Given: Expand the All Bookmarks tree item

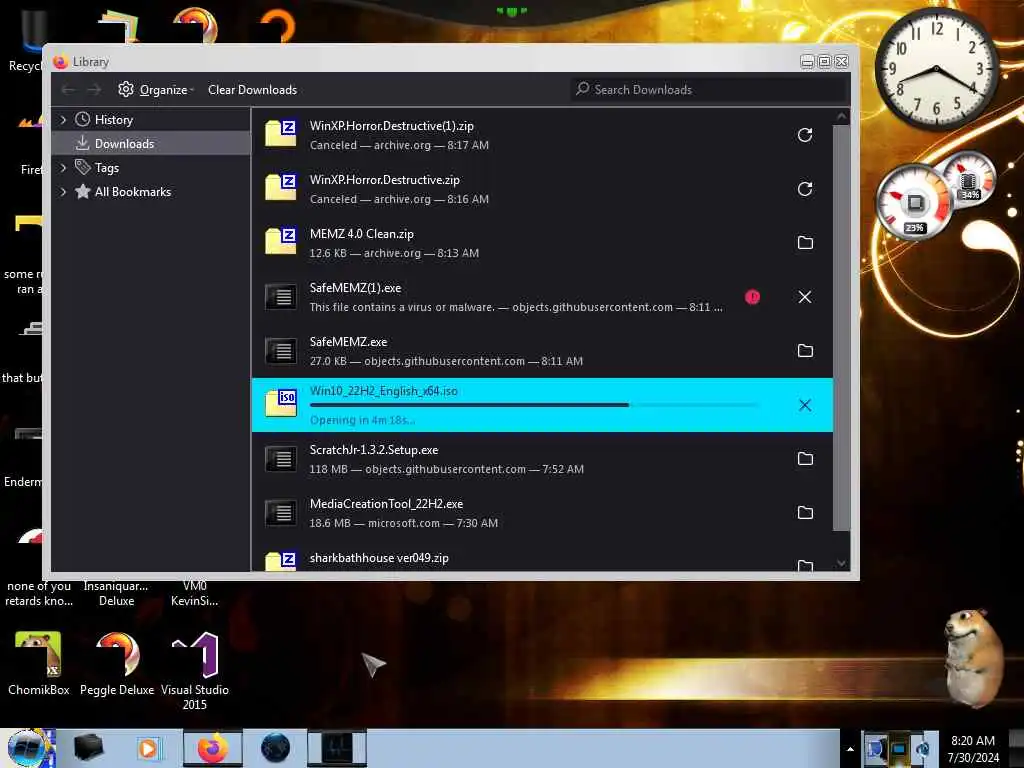Looking at the screenshot, I should [63, 192].
